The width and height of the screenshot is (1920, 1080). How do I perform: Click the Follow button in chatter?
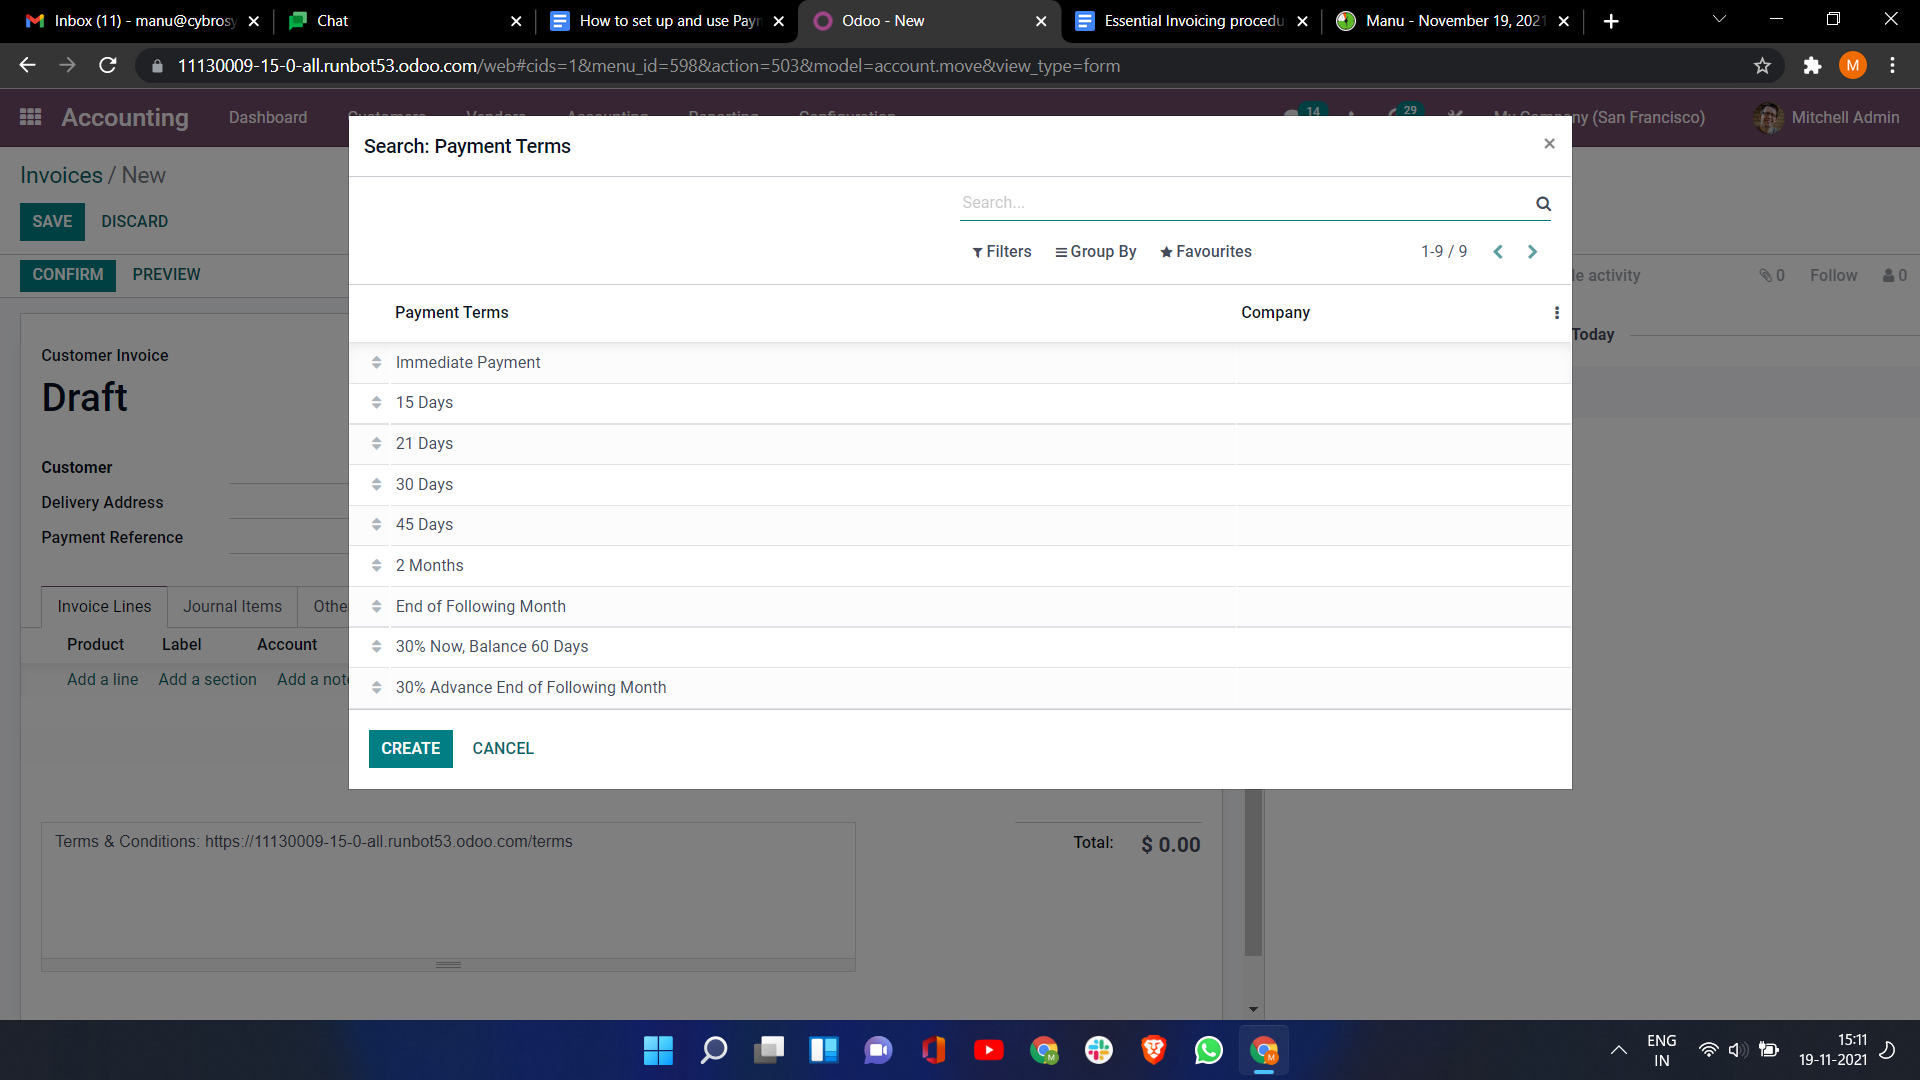[x=1833, y=276]
